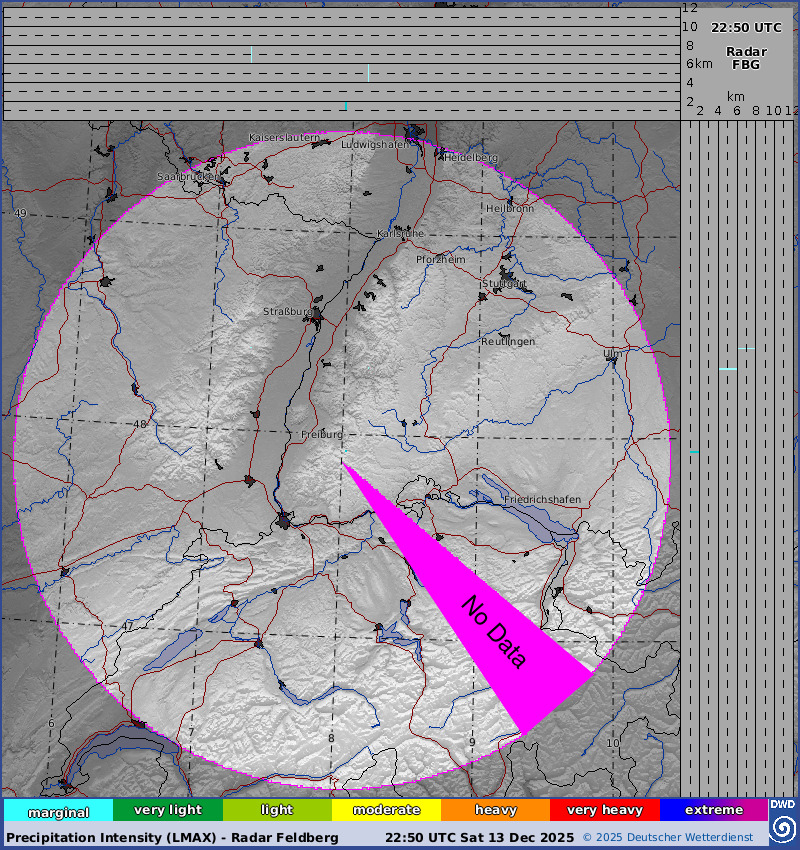Click the Straßburg city label
Viewport: 800px width, 850px height.
click(x=289, y=312)
